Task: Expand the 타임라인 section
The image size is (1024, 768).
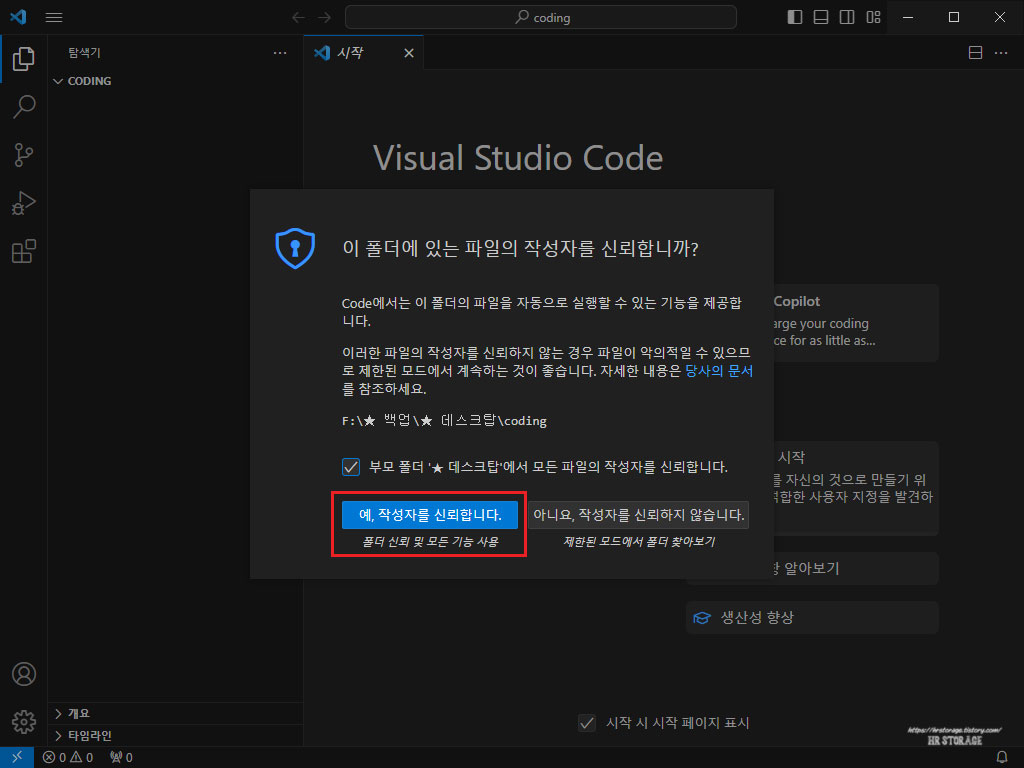Action: [175, 735]
